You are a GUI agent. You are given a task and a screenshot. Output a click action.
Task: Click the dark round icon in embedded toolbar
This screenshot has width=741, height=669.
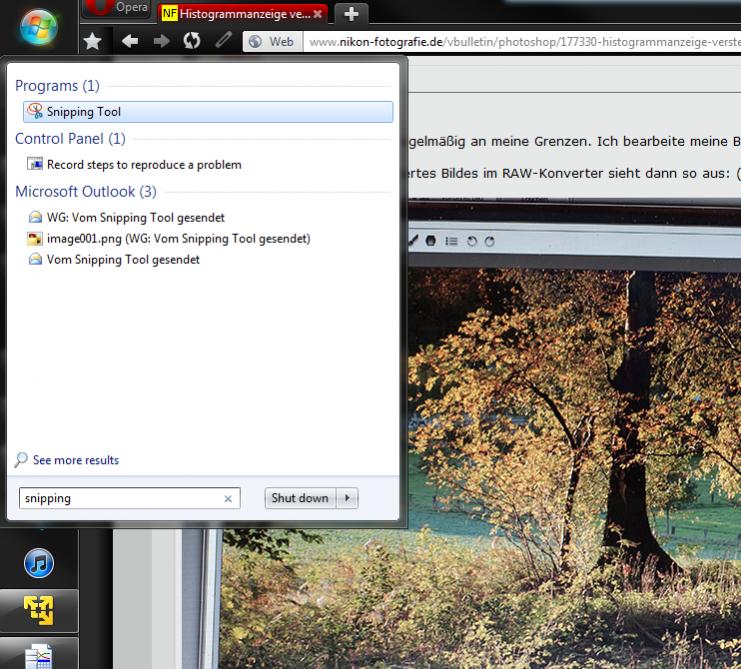[431, 241]
